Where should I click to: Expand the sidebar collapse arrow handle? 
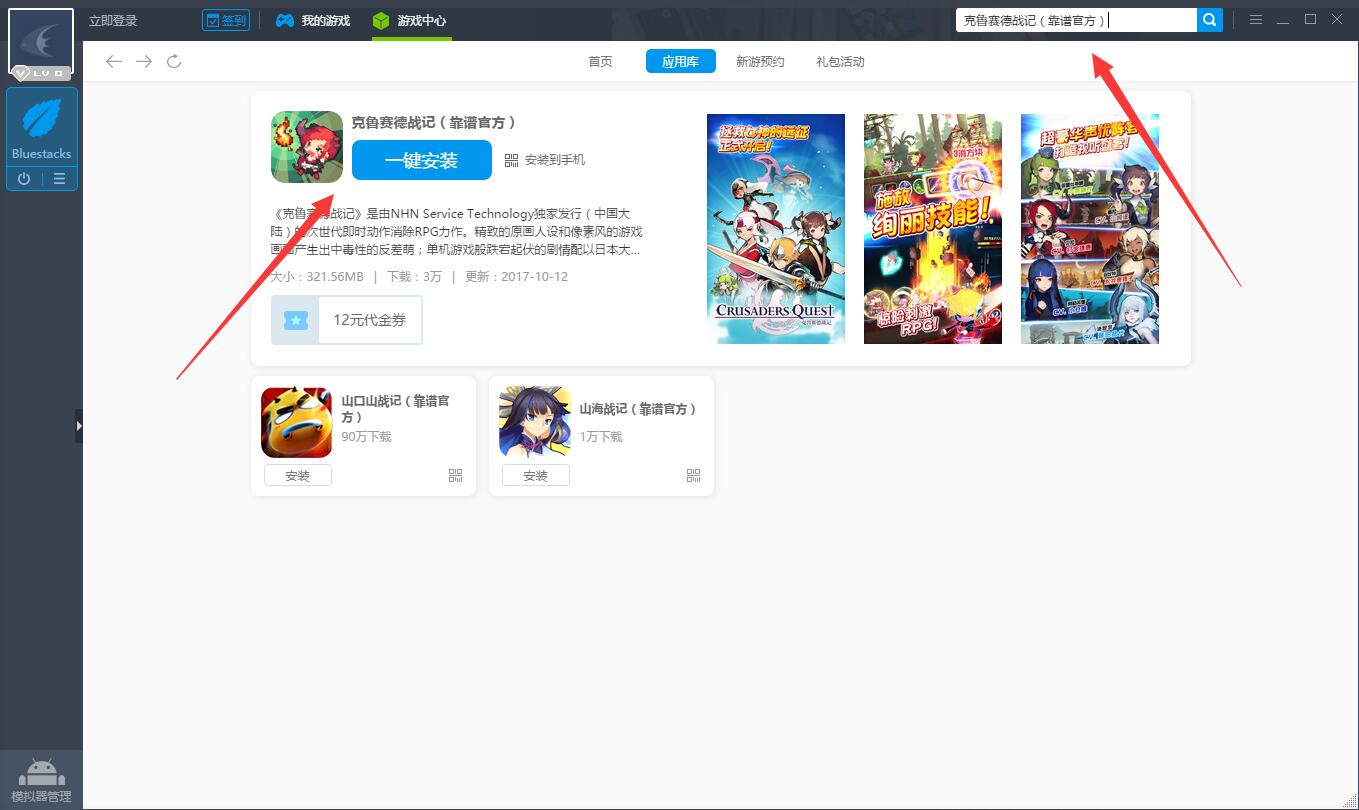pyautogui.click(x=79, y=426)
